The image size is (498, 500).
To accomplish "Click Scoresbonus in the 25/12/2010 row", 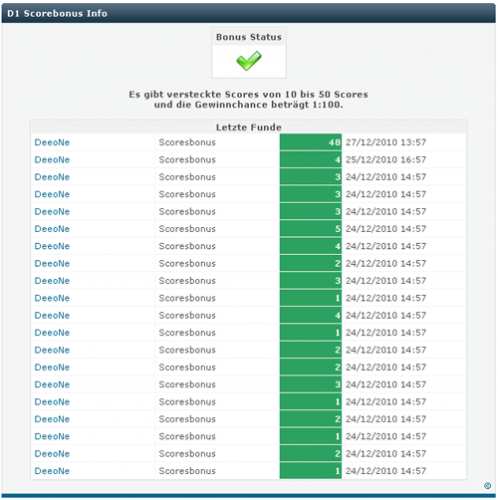I will [x=187, y=160].
